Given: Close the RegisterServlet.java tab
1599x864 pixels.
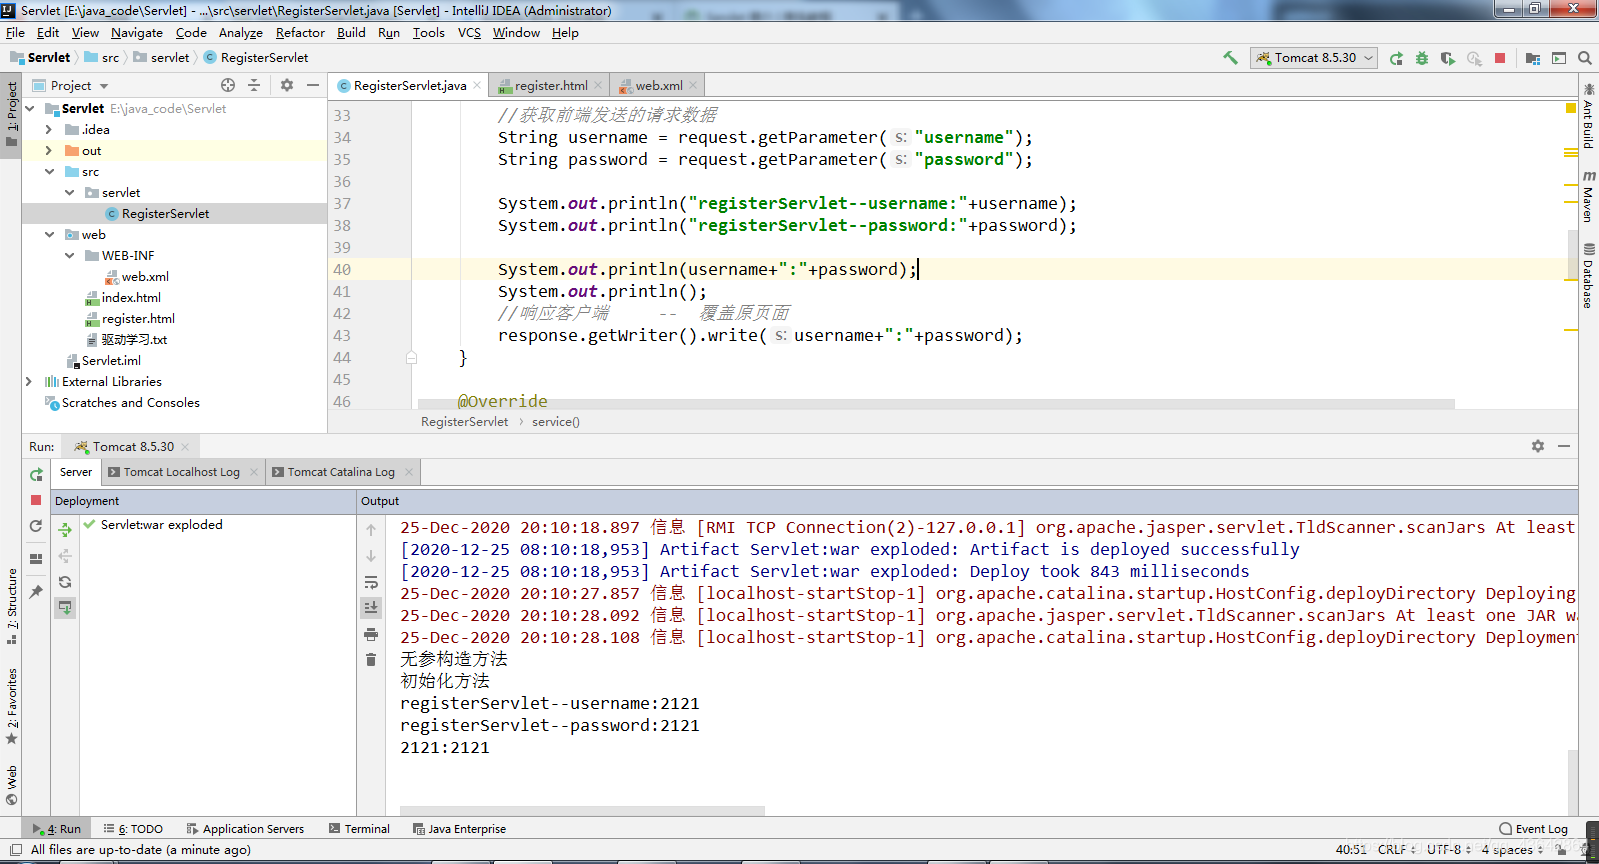Looking at the screenshot, I should click(x=477, y=85).
